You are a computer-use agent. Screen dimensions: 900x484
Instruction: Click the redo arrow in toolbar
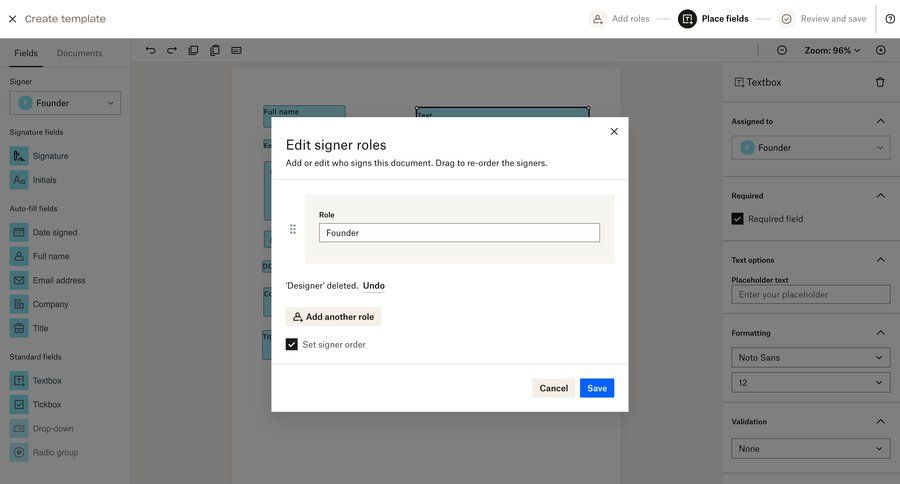[x=172, y=50]
